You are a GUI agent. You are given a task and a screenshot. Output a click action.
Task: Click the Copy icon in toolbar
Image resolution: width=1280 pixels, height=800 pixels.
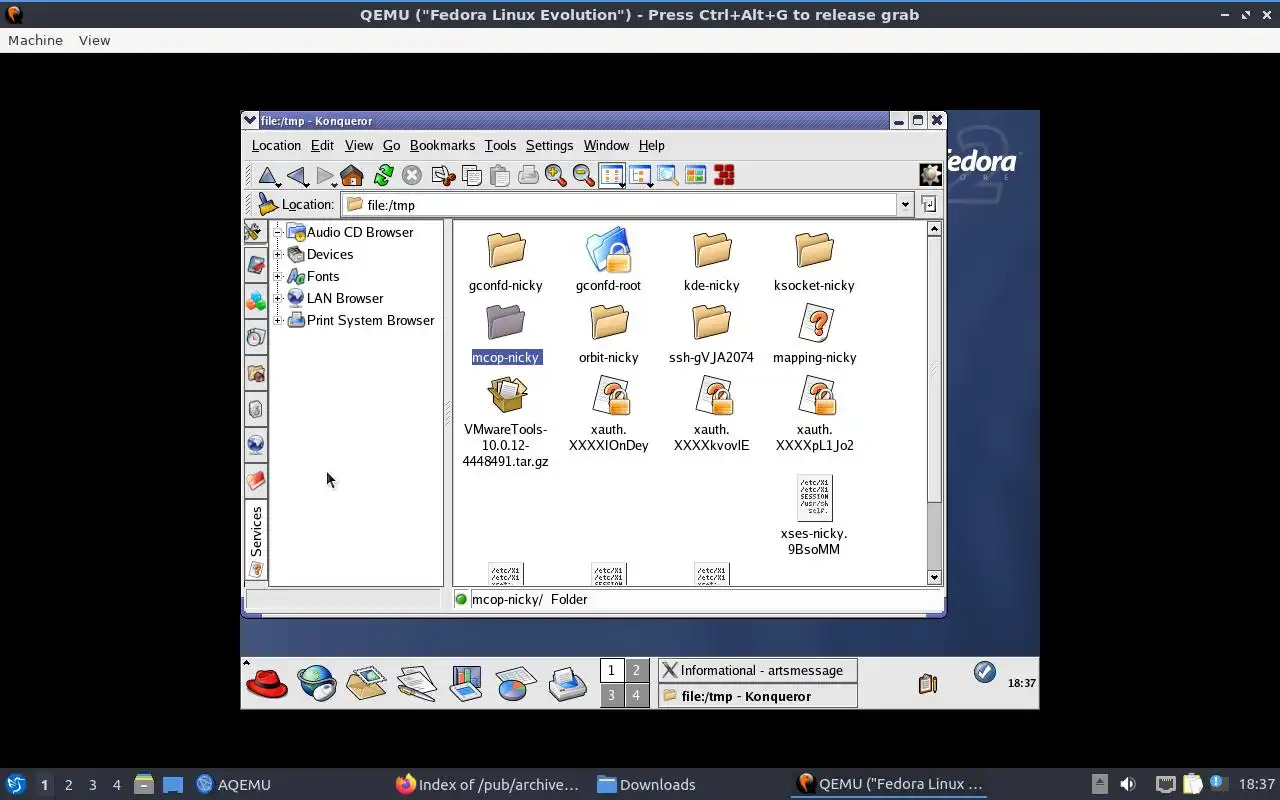click(471, 176)
